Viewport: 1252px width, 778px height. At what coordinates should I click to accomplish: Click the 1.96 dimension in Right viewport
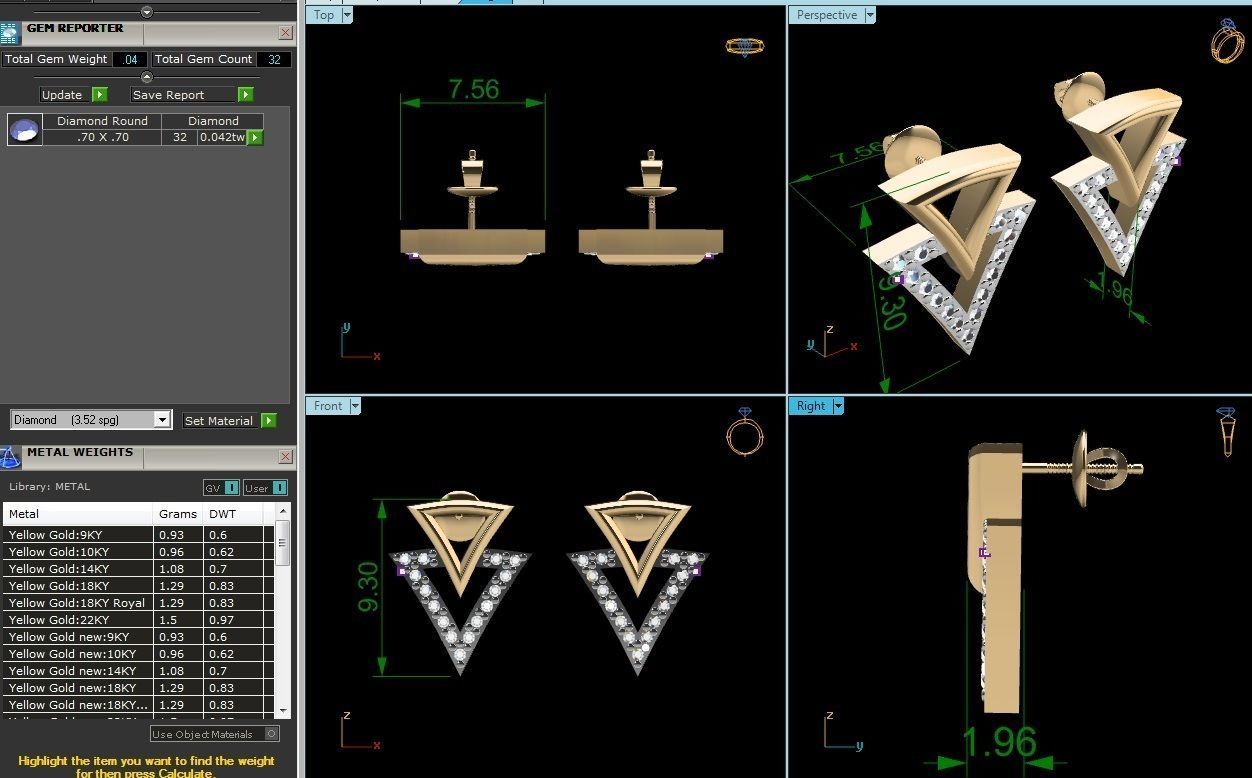[999, 742]
